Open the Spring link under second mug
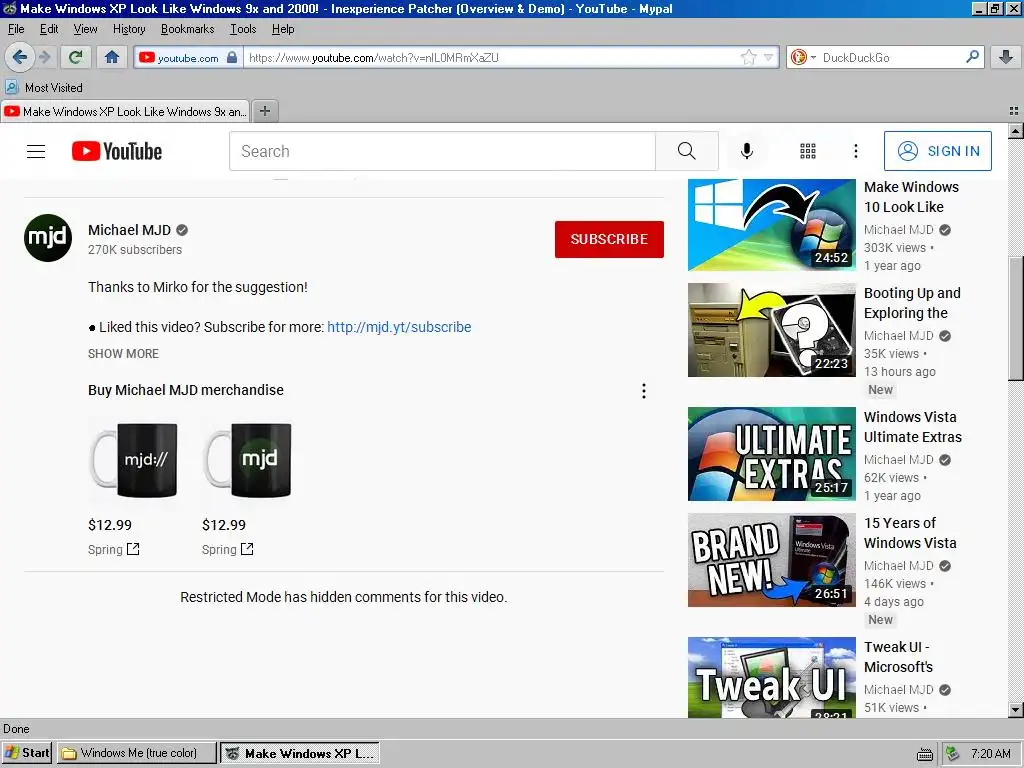Viewport: 1024px width, 768px height. [228, 549]
